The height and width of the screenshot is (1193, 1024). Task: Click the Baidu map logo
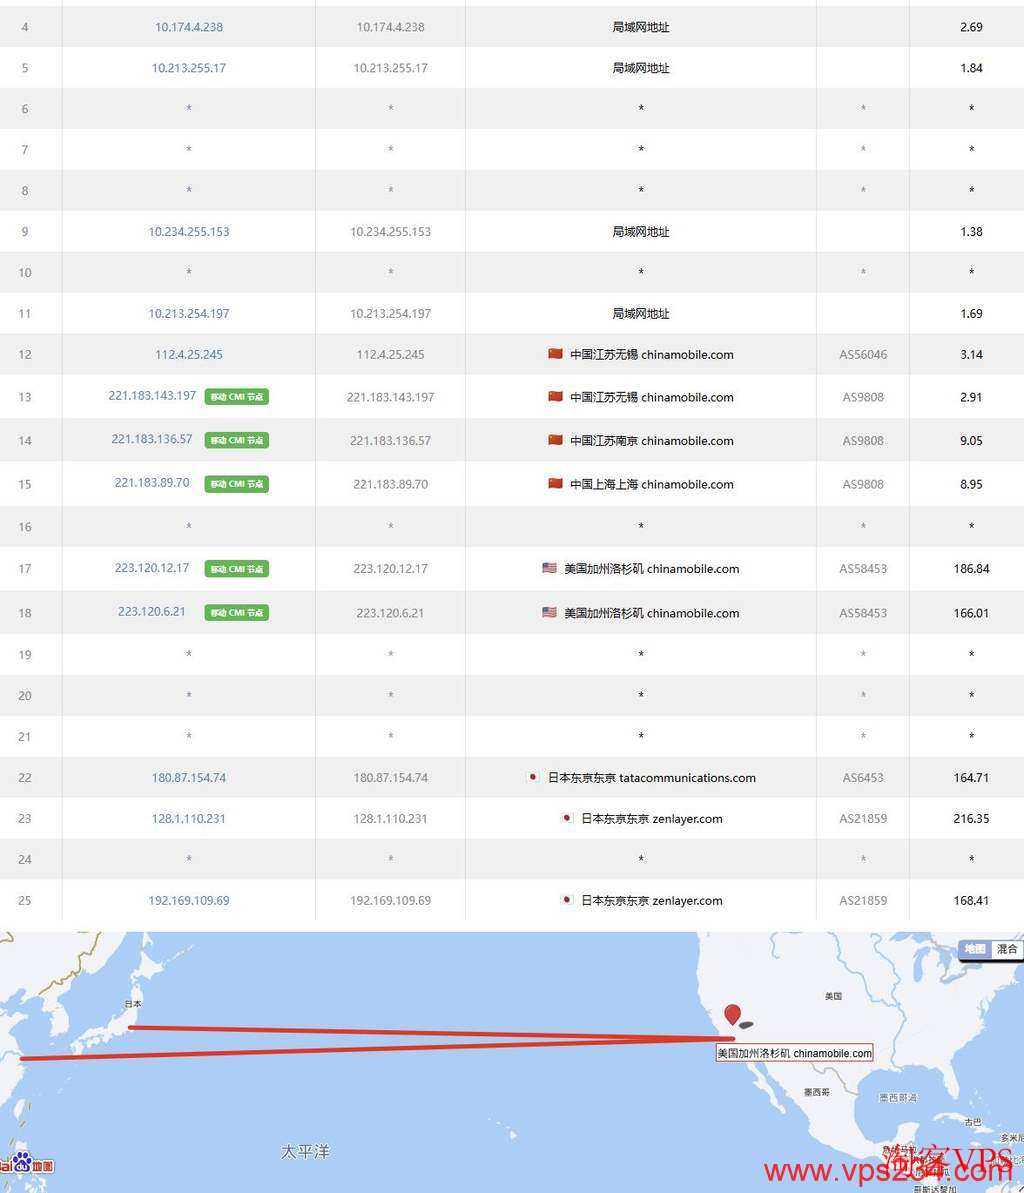click(27, 1163)
